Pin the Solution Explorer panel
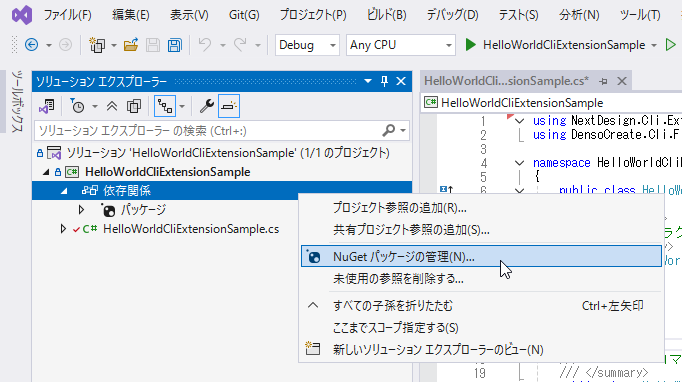Viewport: 682px width, 382px height. pyautogui.click(x=384, y=81)
